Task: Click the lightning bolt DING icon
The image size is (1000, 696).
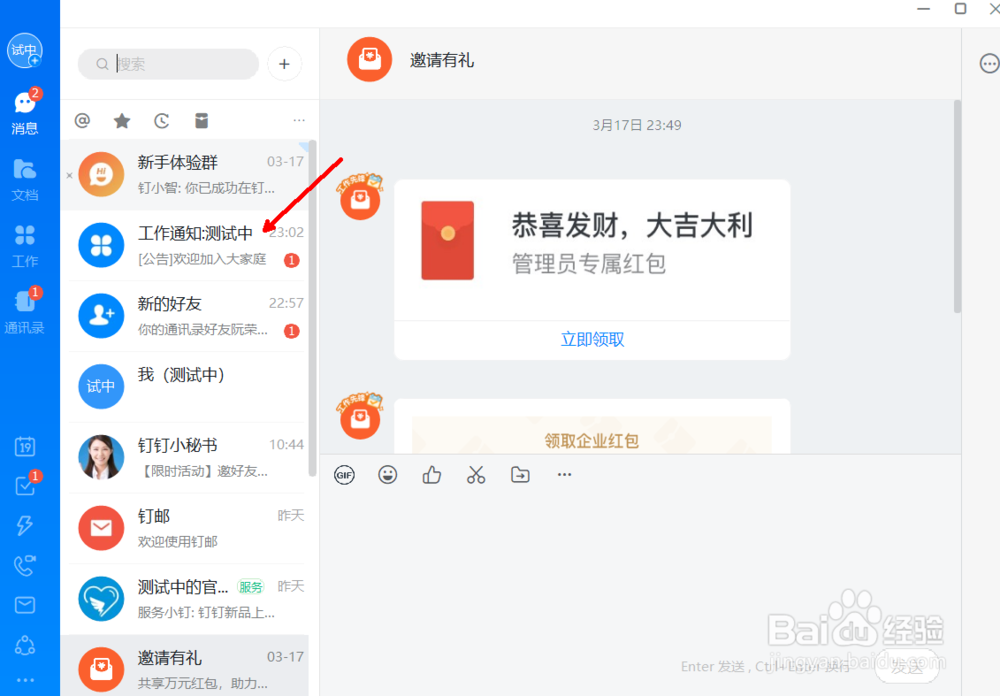Action: [25, 525]
